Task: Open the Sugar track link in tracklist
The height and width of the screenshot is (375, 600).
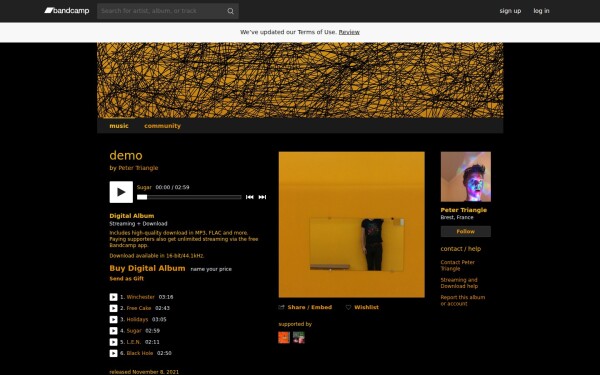Action: (x=134, y=331)
